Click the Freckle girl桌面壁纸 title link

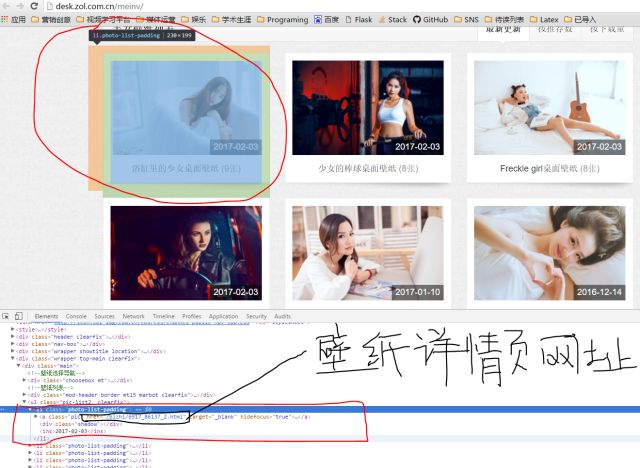pyautogui.click(x=550, y=169)
